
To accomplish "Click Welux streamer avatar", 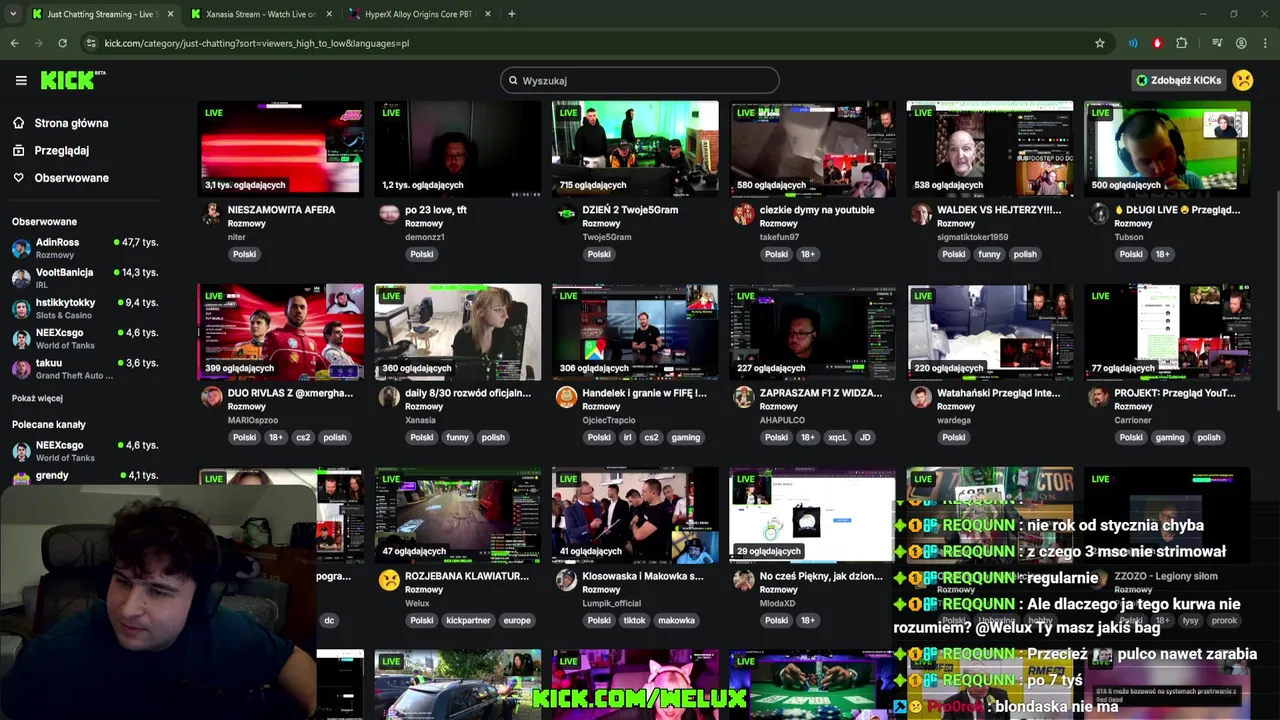I will (x=389, y=579).
